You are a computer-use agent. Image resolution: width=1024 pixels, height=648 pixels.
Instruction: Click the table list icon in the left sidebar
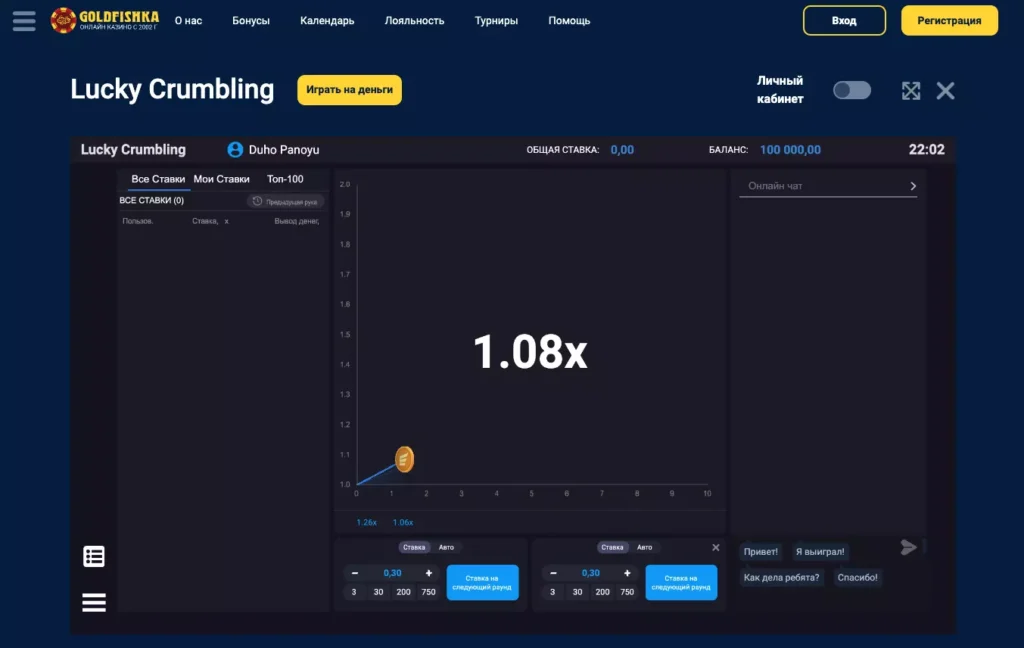(x=94, y=557)
